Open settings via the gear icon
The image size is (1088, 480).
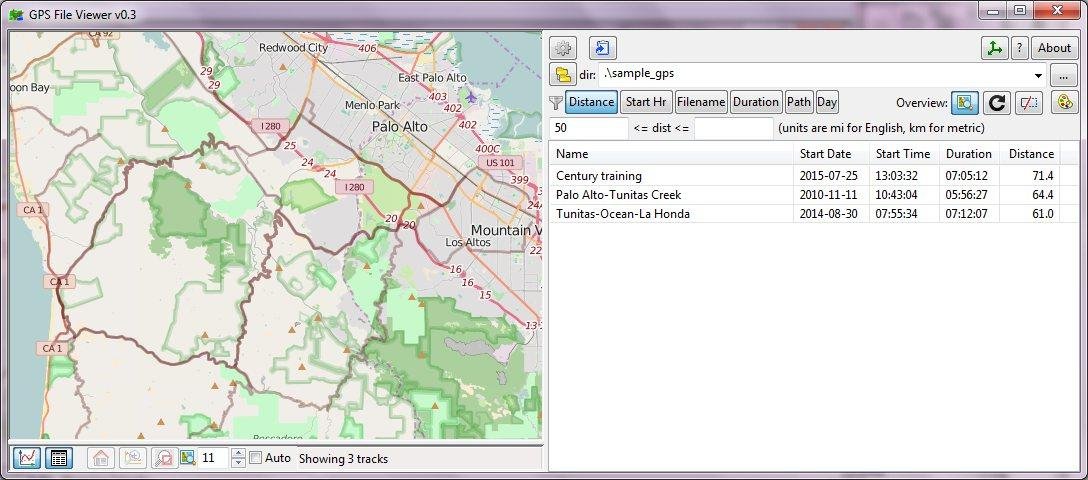[x=563, y=49]
